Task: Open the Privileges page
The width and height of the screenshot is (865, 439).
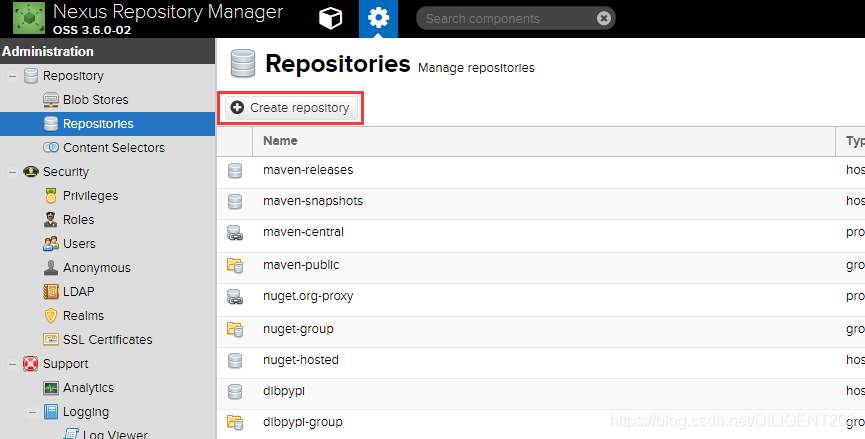Action: click(90, 196)
